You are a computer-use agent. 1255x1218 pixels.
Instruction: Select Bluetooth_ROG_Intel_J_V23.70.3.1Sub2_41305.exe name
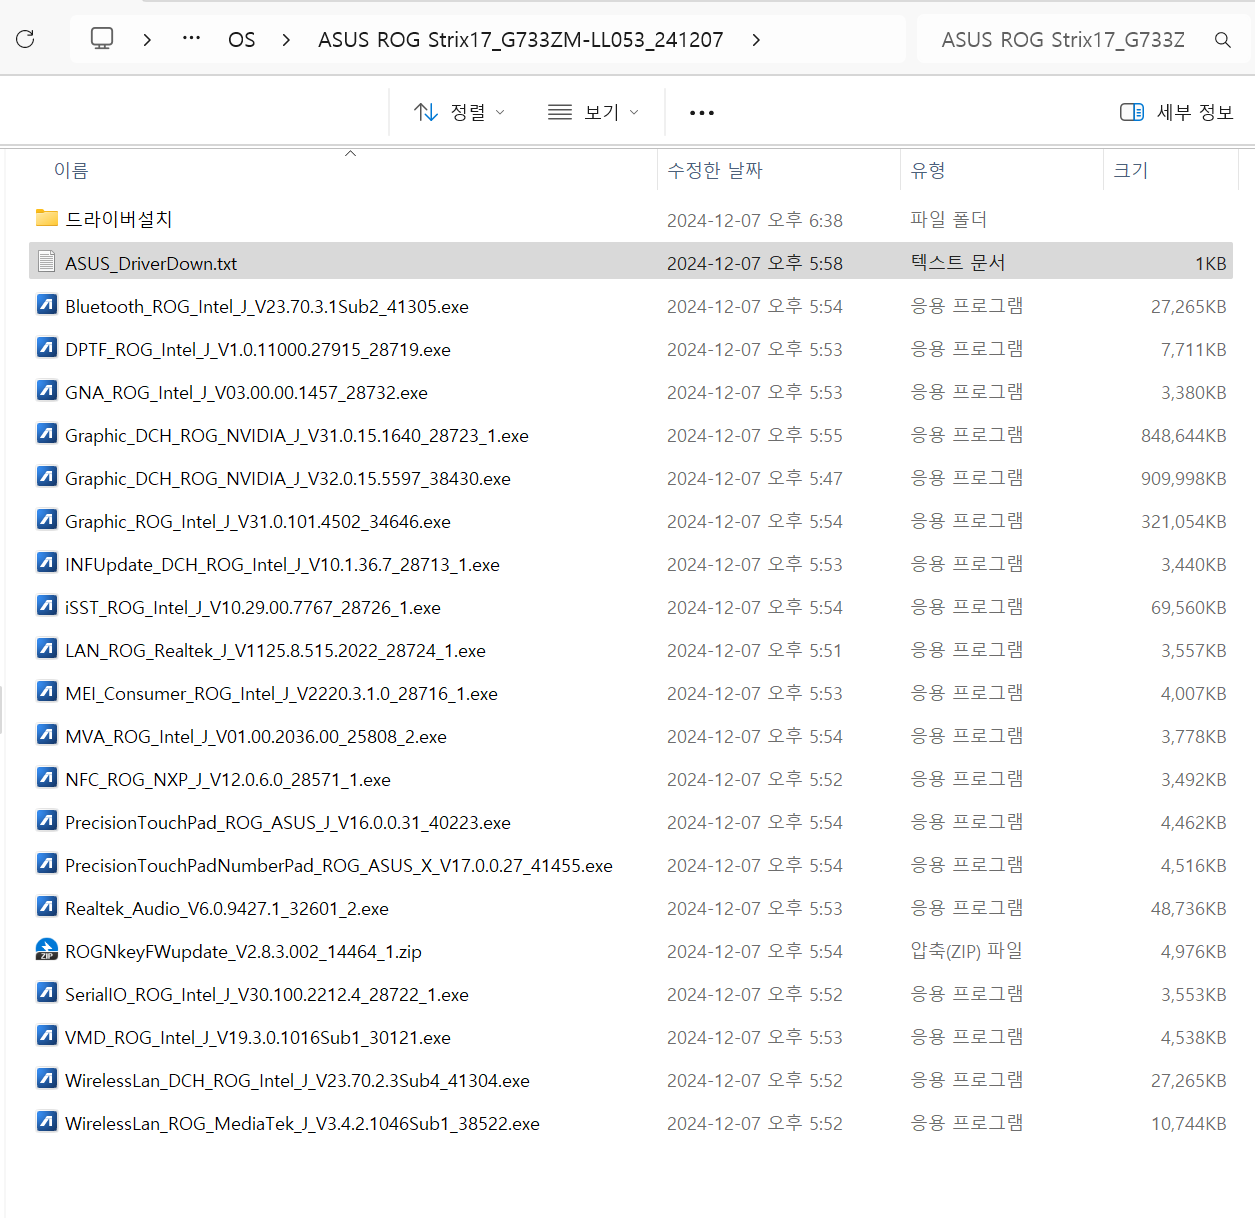pyautogui.click(x=267, y=306)
